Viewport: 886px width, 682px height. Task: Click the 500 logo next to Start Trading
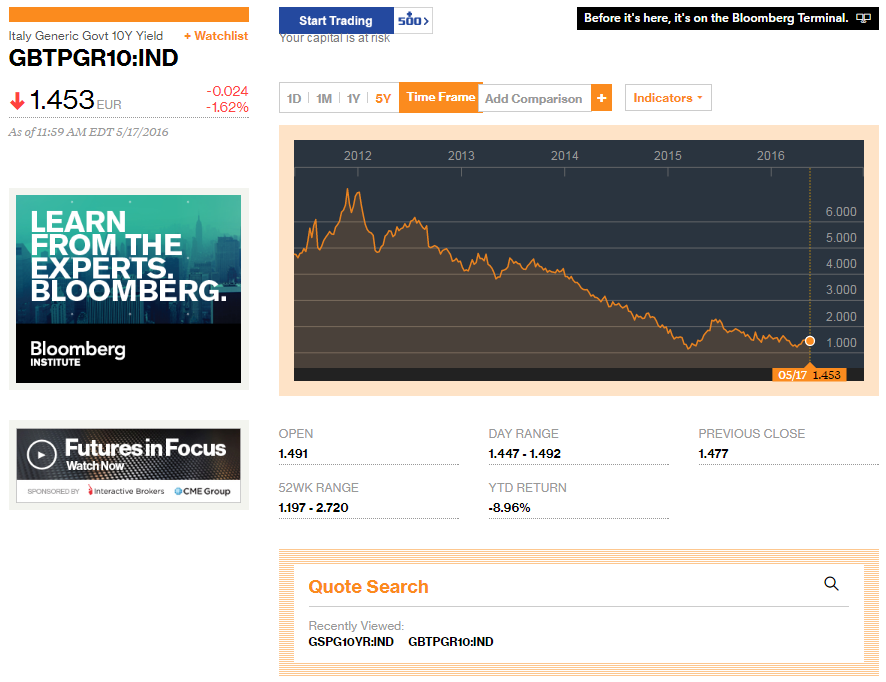[x=413, y=20]
